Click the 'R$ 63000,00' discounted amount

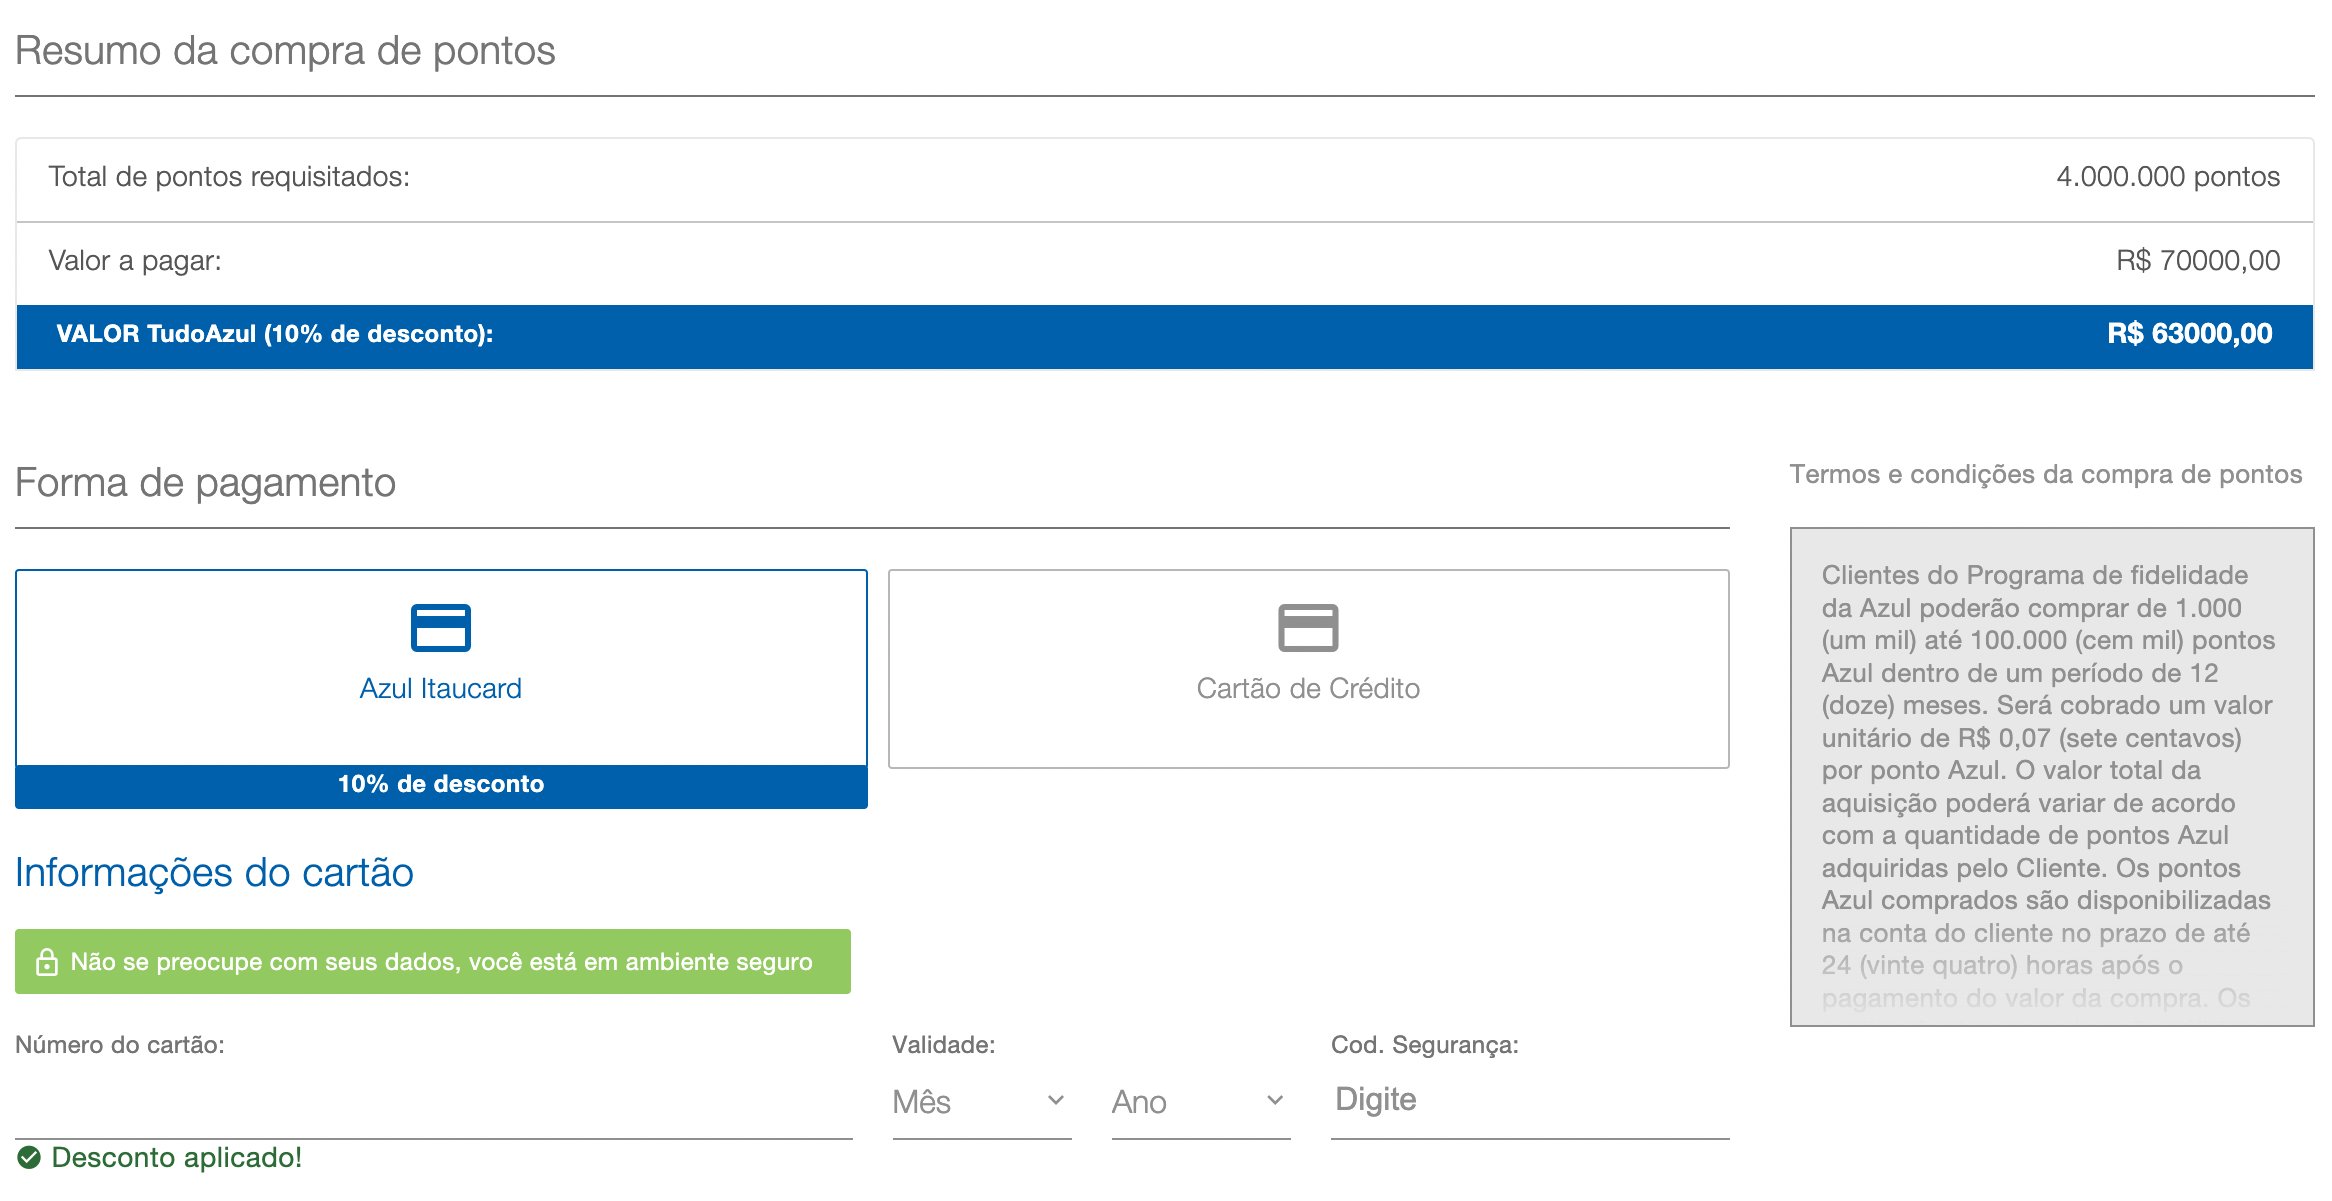click(2190, 334)
